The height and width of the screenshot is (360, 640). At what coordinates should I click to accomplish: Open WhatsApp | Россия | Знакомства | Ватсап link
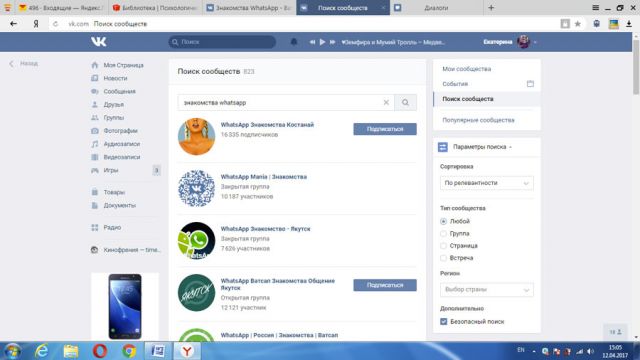click(x=279, y=335)
